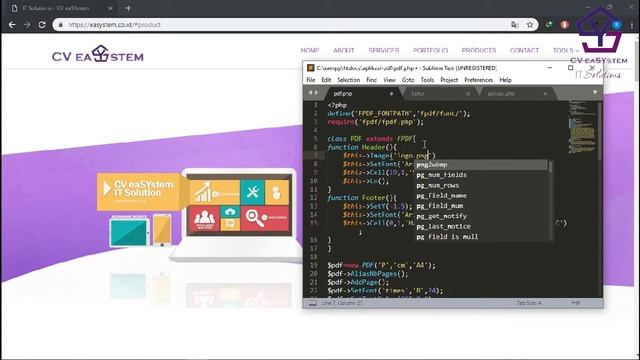Select pg_field_name autocomplete suggestion
Screen dimensions: 640x360
481,196
